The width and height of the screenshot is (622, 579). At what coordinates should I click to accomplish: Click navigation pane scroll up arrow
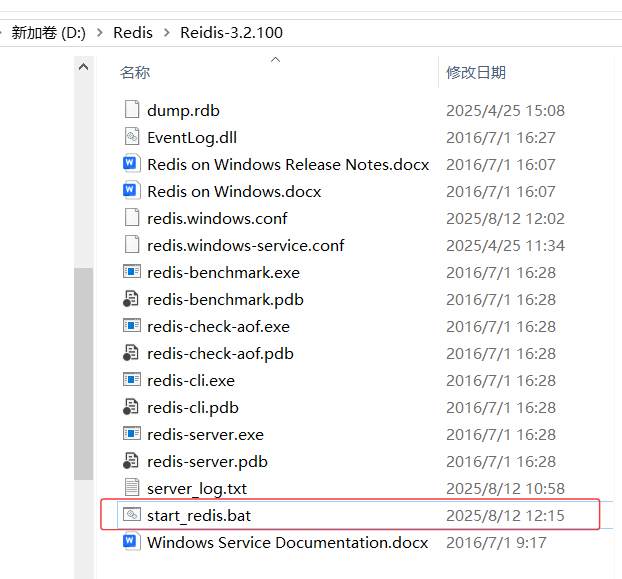pyautogui.click(x=83, y=67)
